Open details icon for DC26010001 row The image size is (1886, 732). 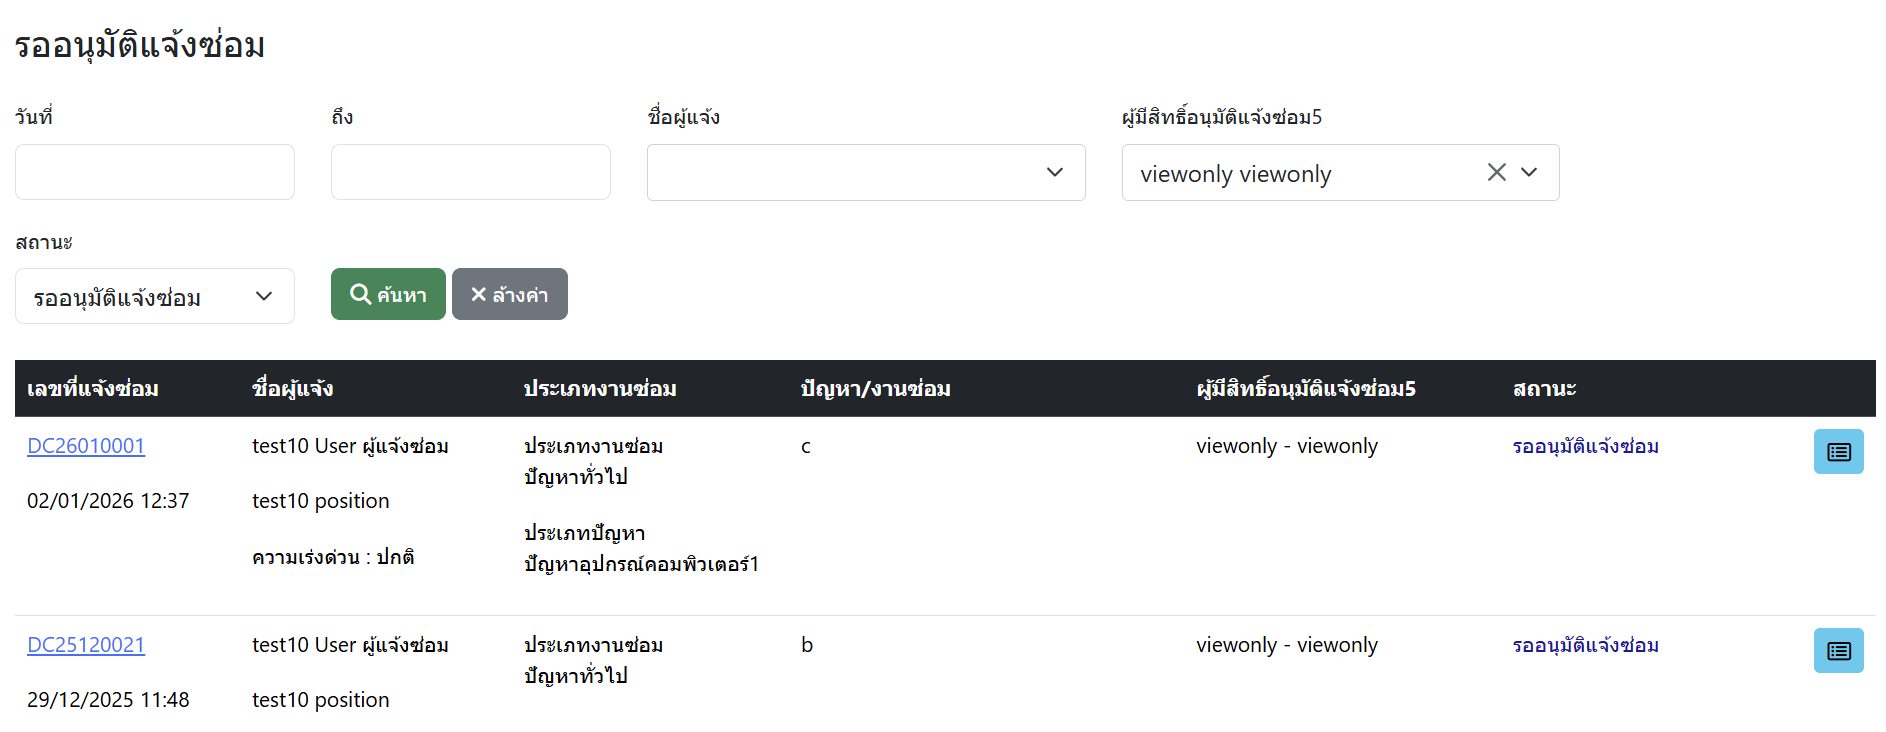1838,452
